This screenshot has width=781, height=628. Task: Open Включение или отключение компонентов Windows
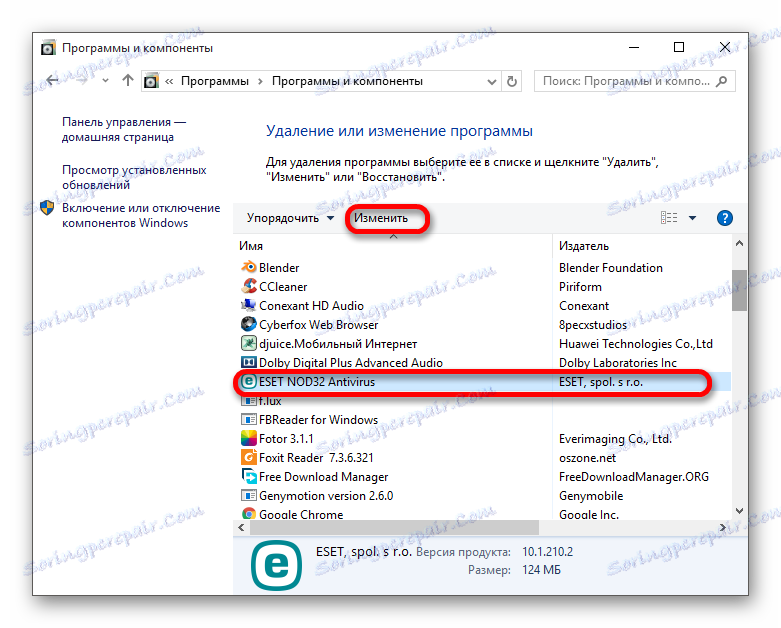point(141,215)
